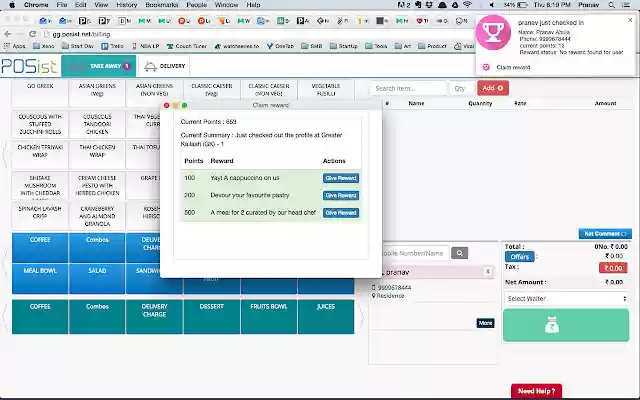Click the Kot Comment button

pos(605,233)
